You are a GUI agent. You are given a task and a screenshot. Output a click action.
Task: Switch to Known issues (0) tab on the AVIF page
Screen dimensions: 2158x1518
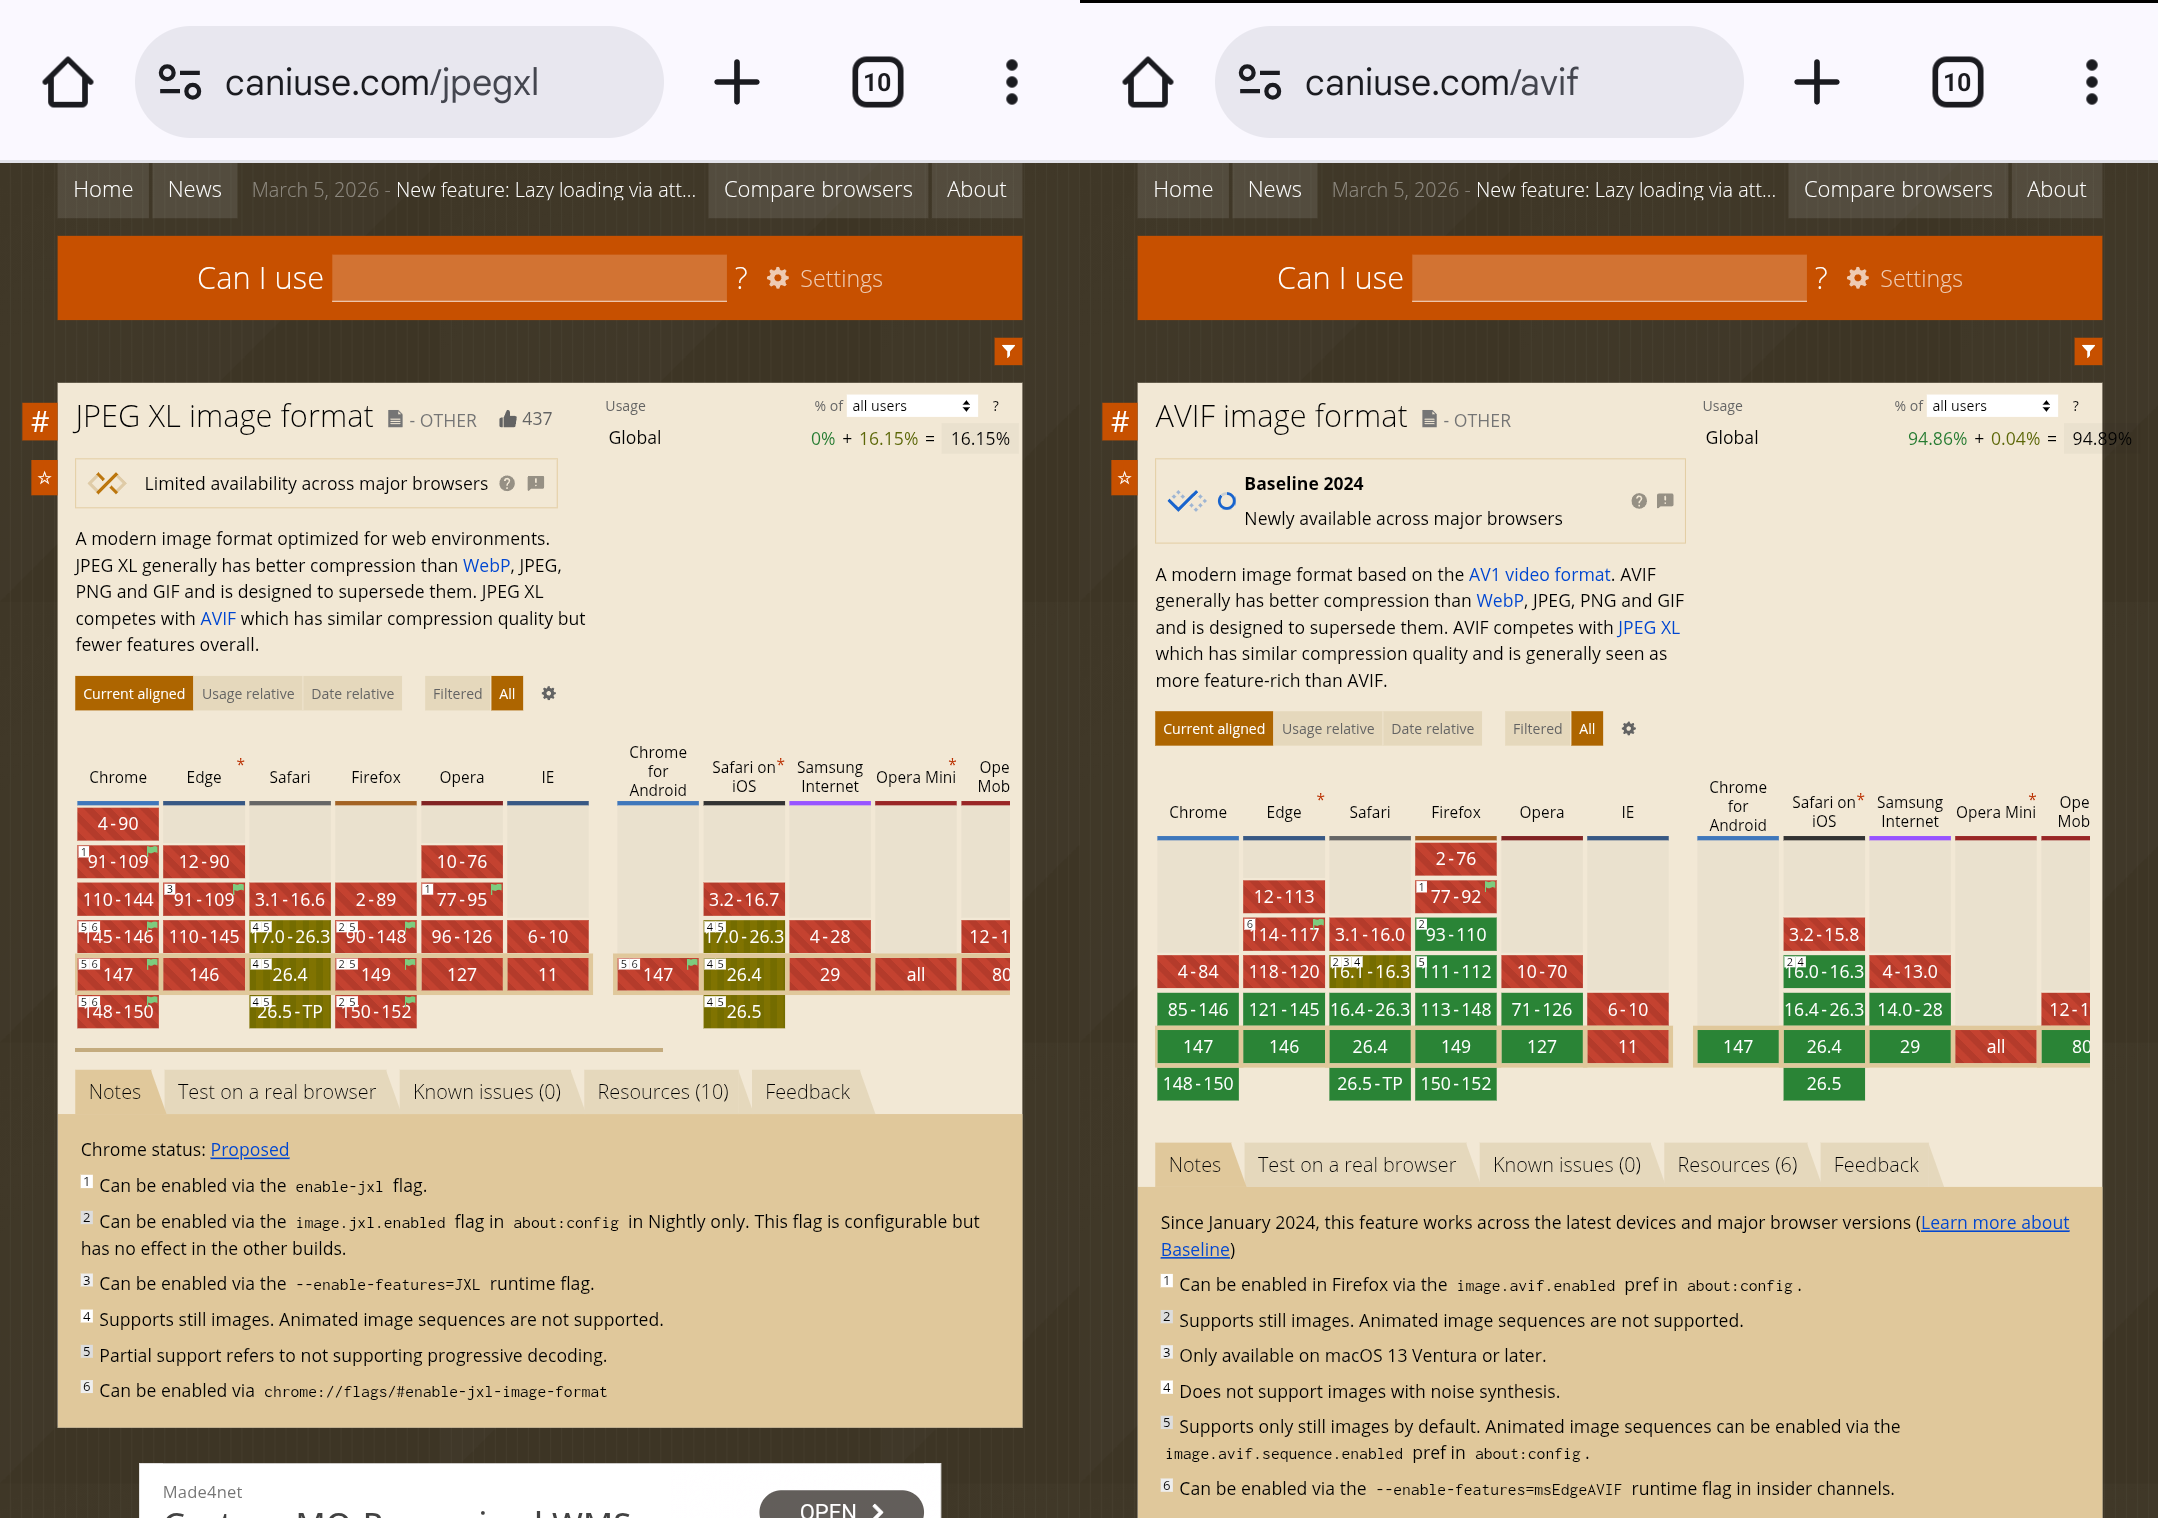[1566, 1165]
